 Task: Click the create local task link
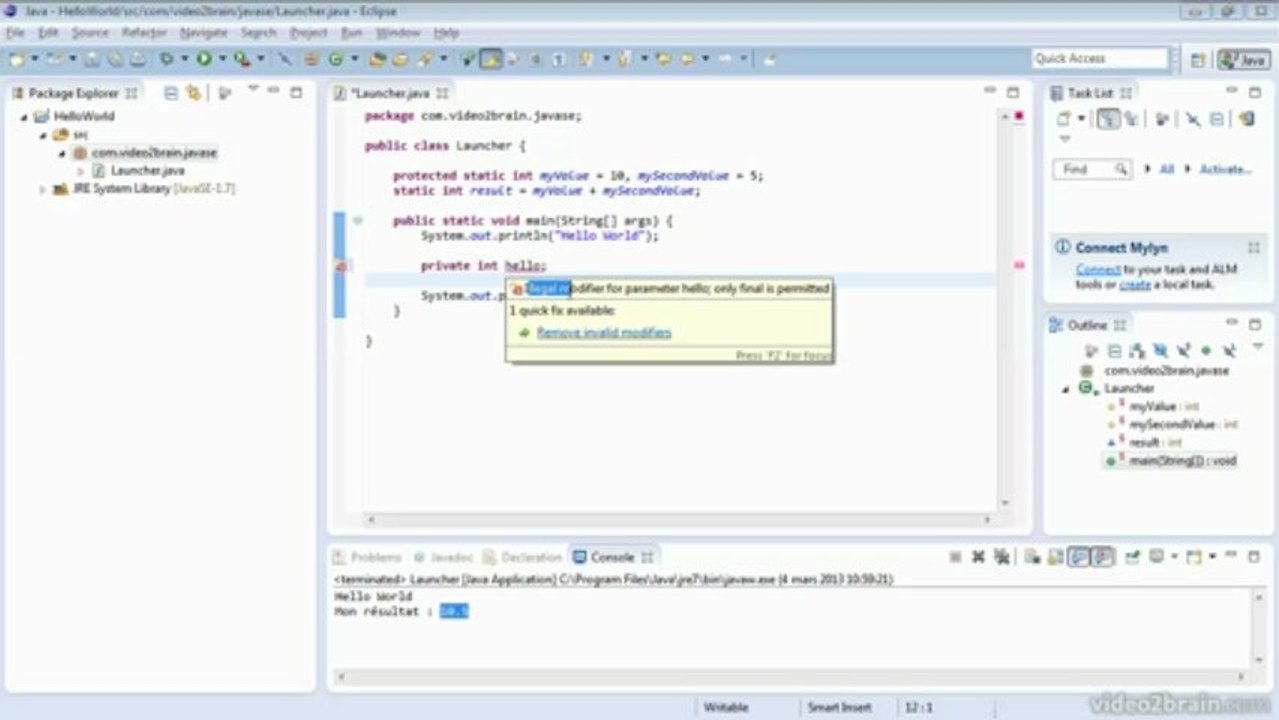[x=1135, y=285]
